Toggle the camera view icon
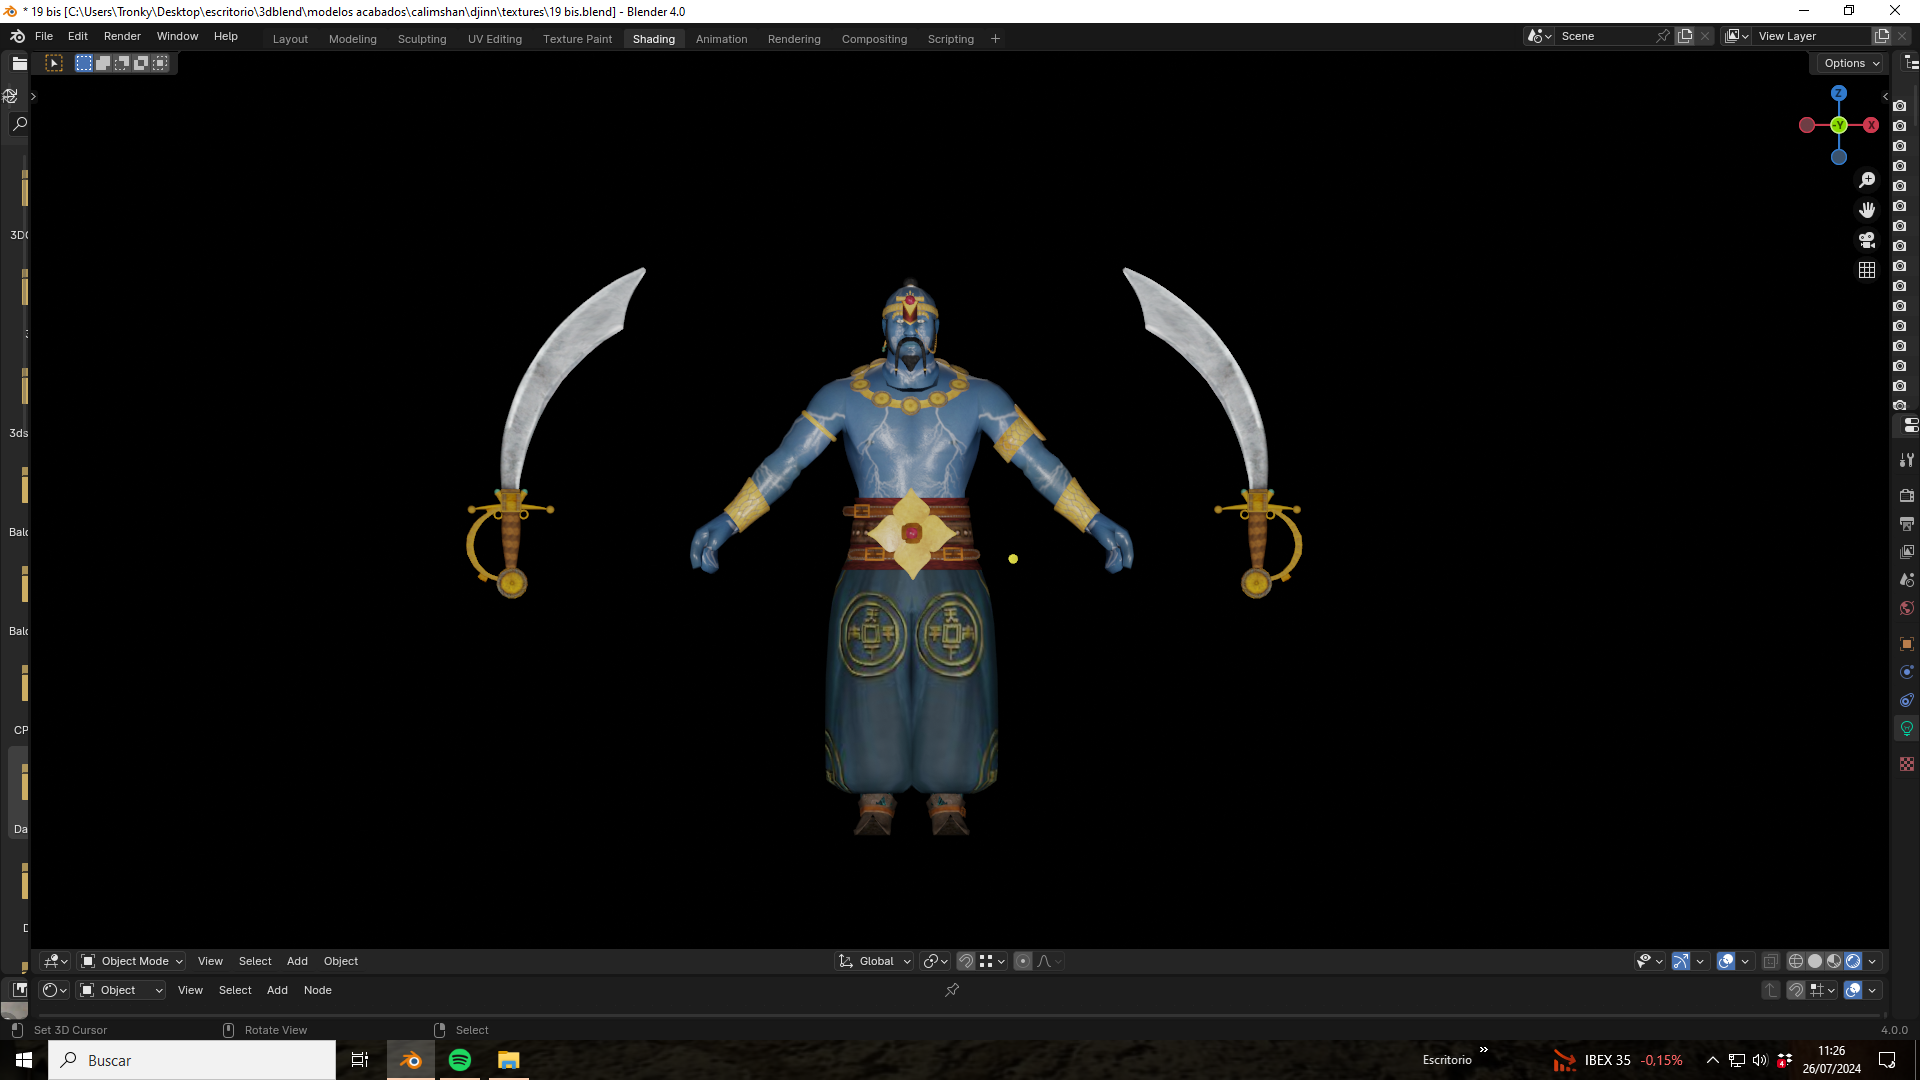The image size is (1920, 1080). (1867, 240)
